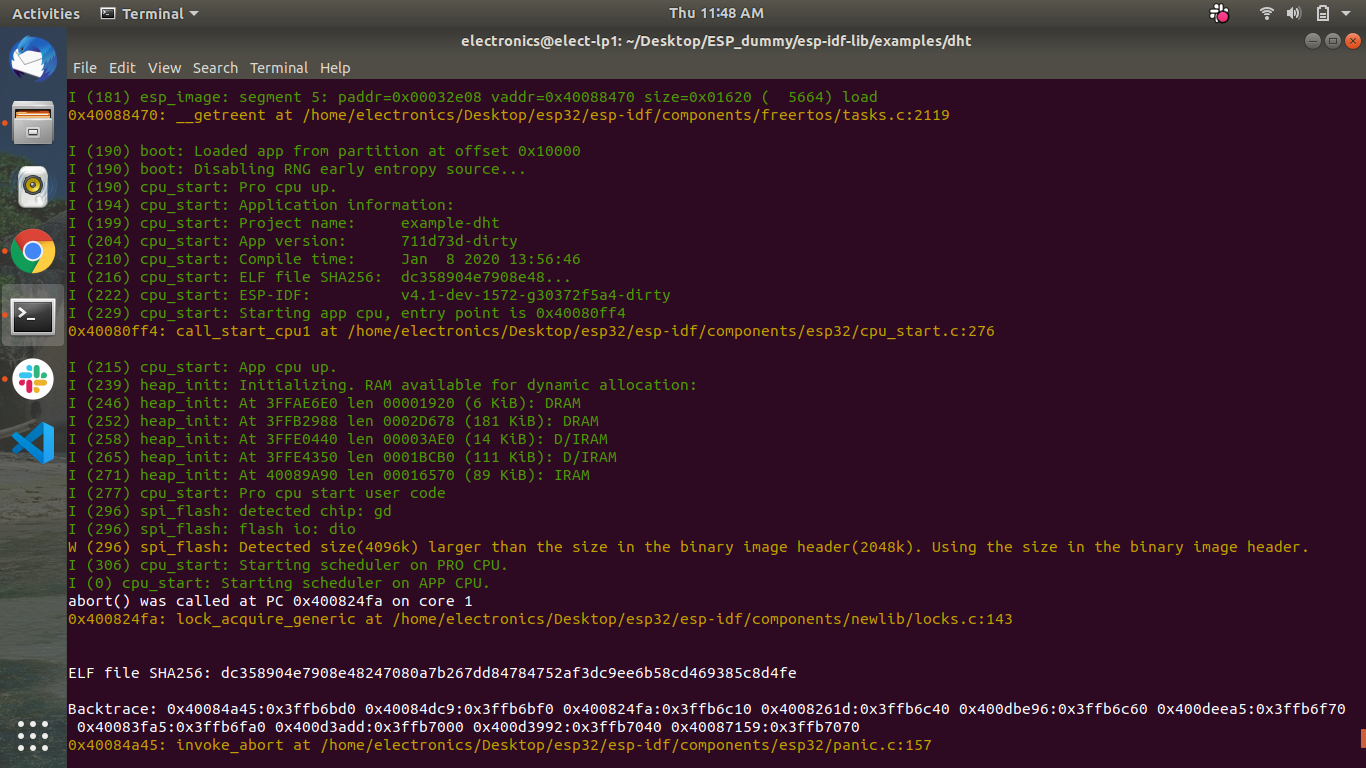Image resolution: width=1366 pixels, height=768 pixels.
Task: Launch Google Chrome from the dock
Action: click(33, 251)
